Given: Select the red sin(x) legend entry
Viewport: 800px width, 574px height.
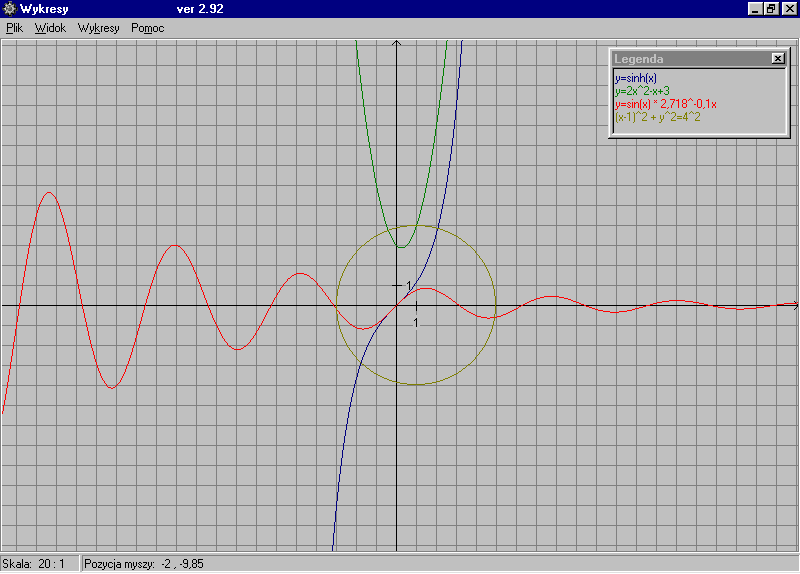Looking at the screenshot, I should (666, 104).
